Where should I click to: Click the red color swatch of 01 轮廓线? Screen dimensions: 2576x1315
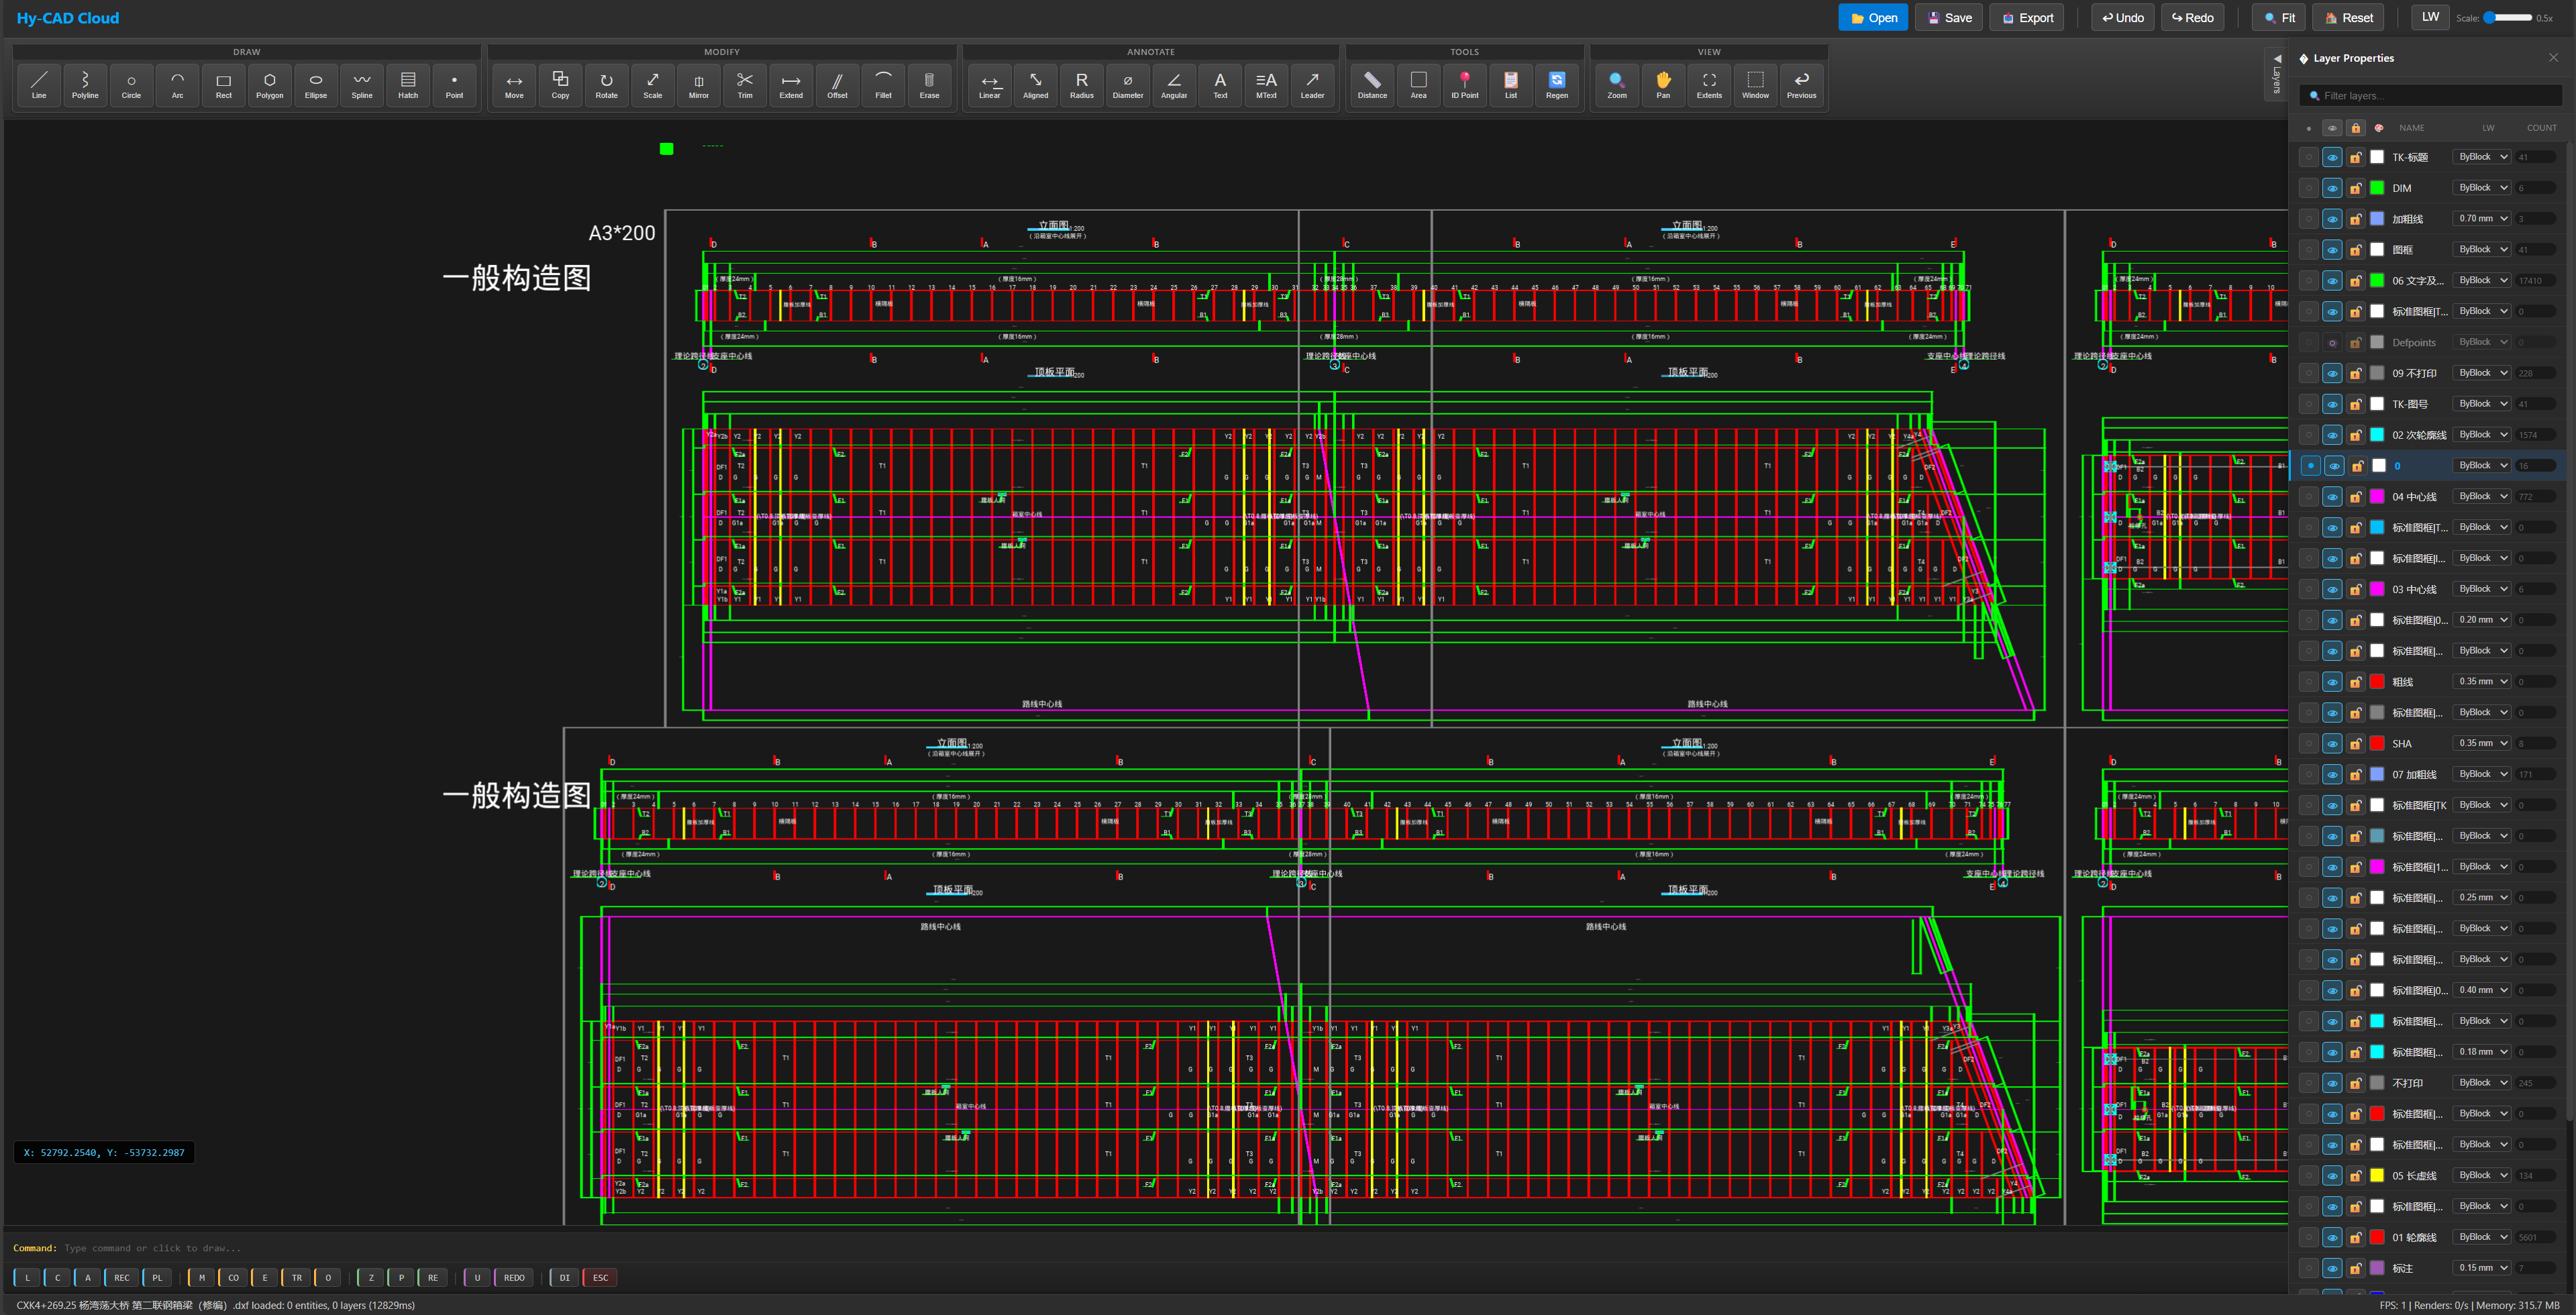(2377, 1237)
